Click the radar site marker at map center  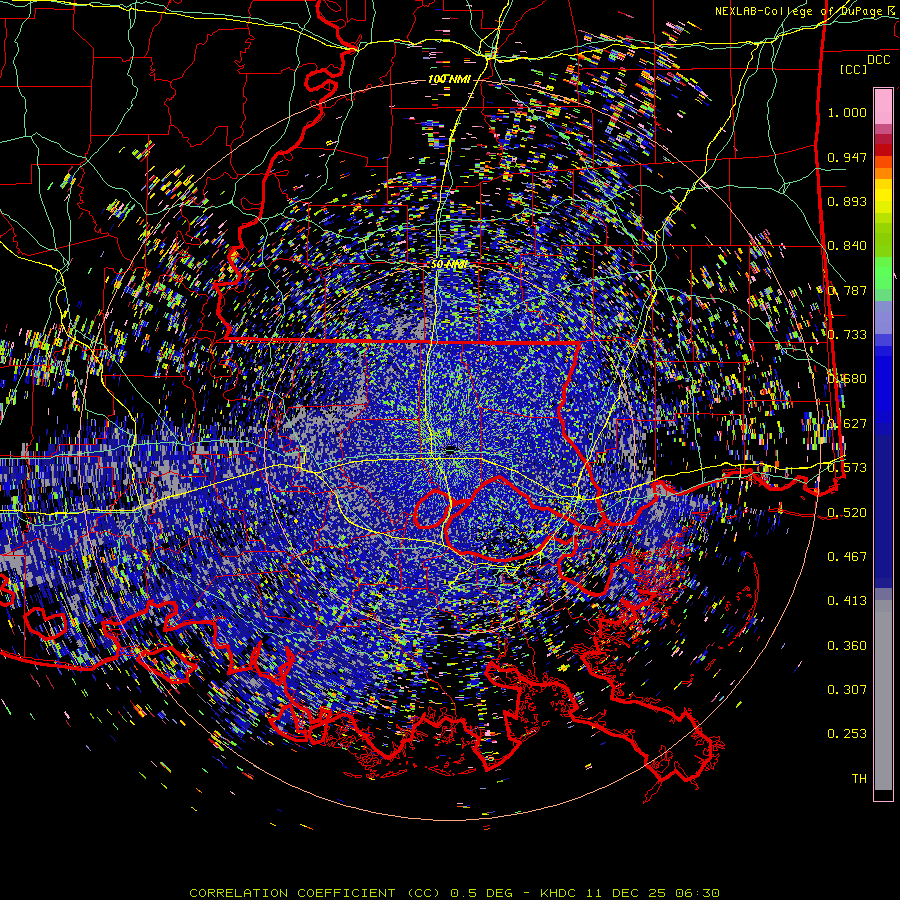tap(451, 449)
